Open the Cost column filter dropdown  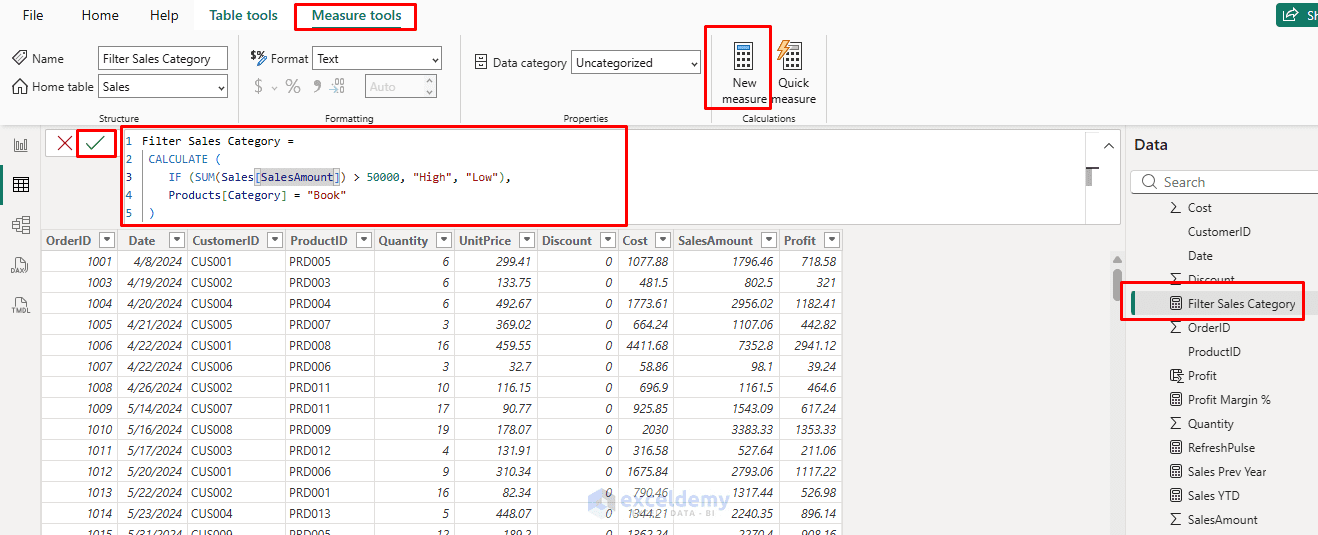pos(663,240)
